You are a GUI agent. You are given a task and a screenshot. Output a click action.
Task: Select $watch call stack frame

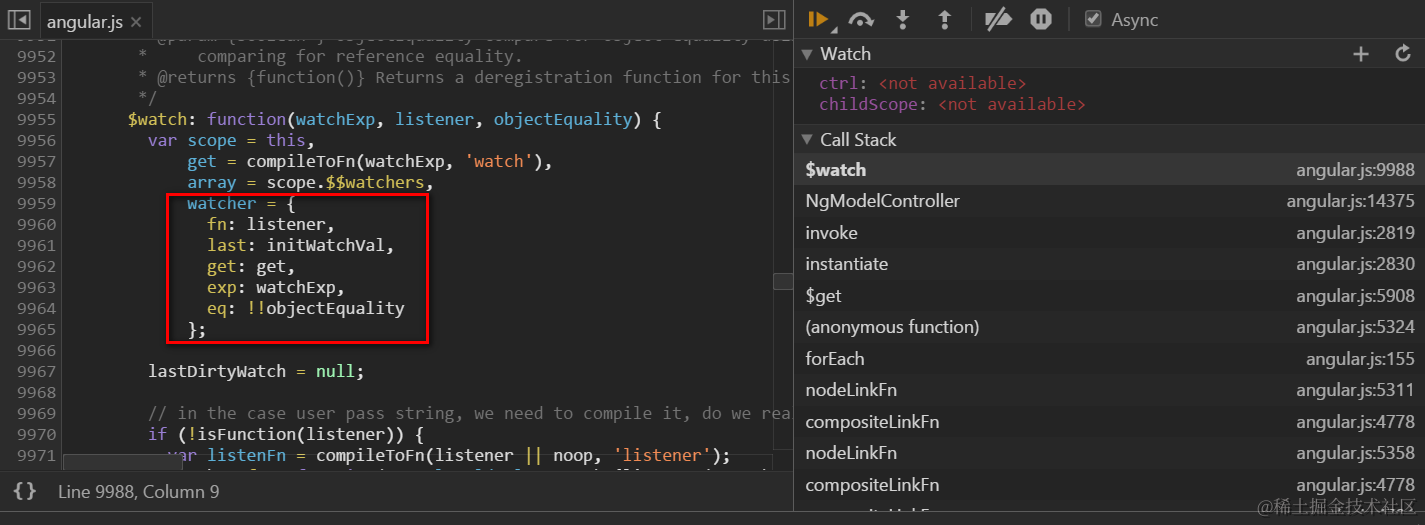(x=1109, y=170)
